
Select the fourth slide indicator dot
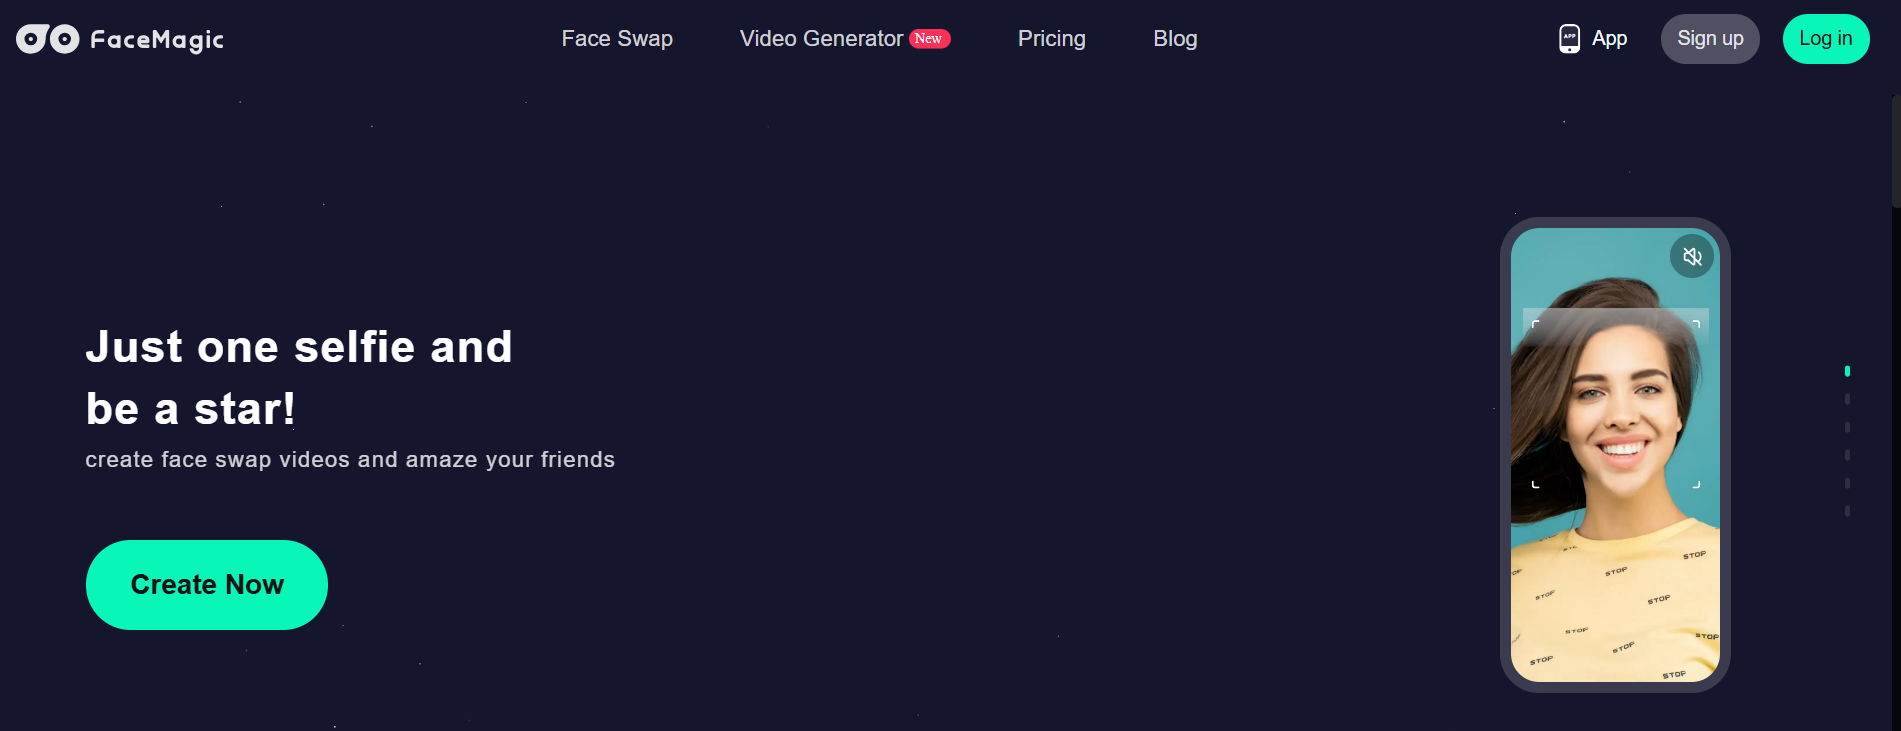tap(1847, 455)
